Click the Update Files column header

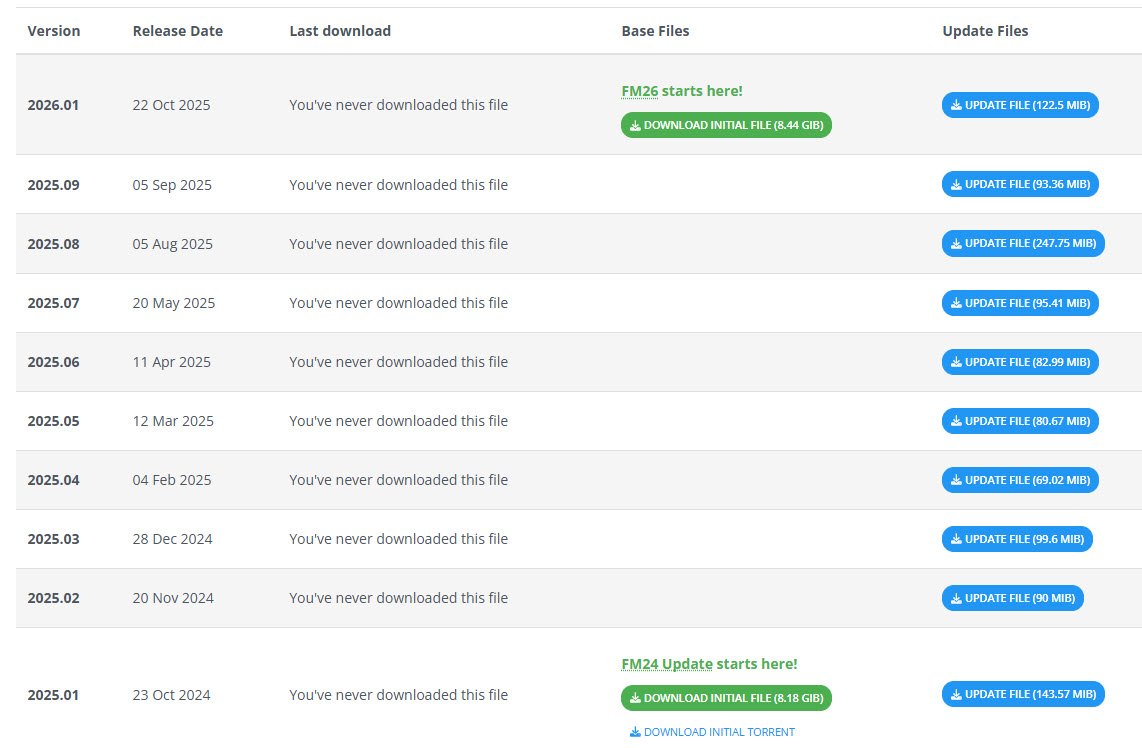pyautogui.click(x=985, y=31)
